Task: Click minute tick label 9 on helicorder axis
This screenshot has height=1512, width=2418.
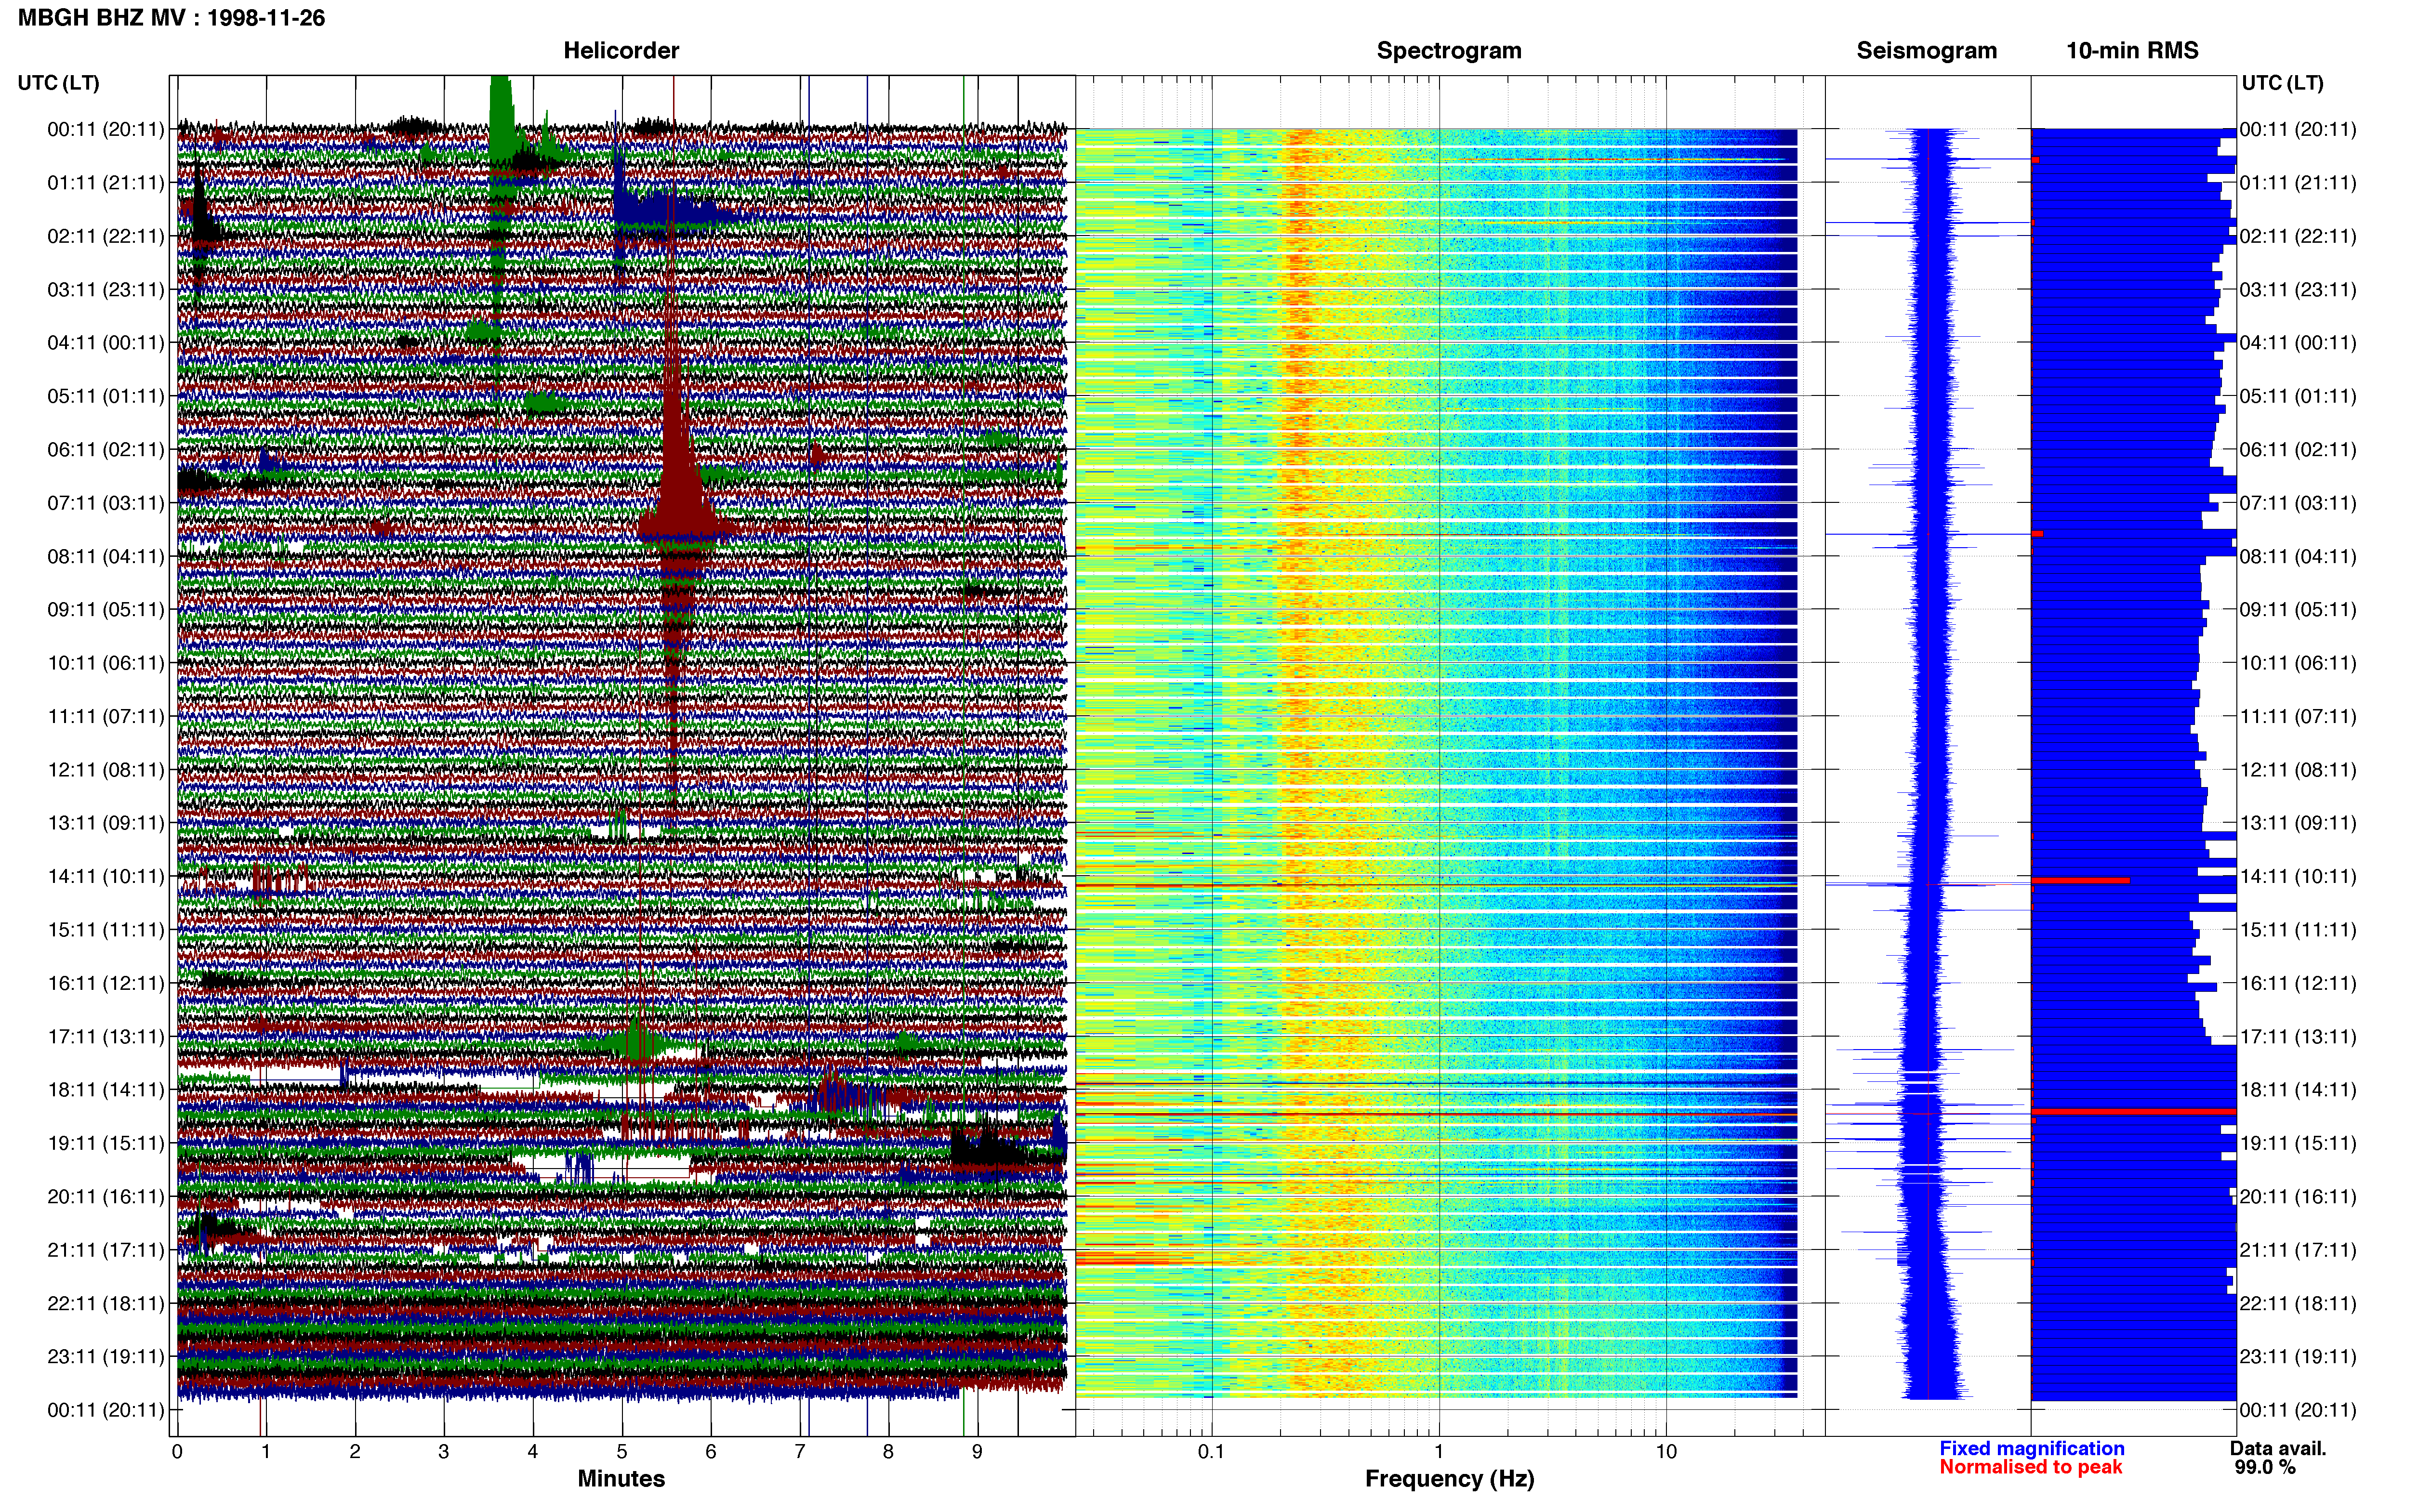Action: coord(977,1451)
